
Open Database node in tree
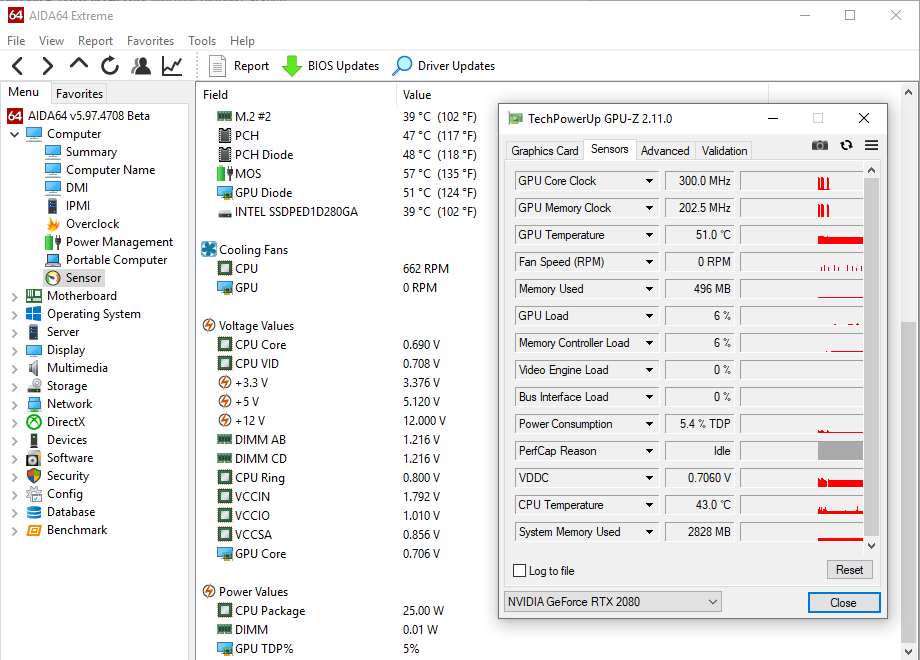(x=60, y=512)
